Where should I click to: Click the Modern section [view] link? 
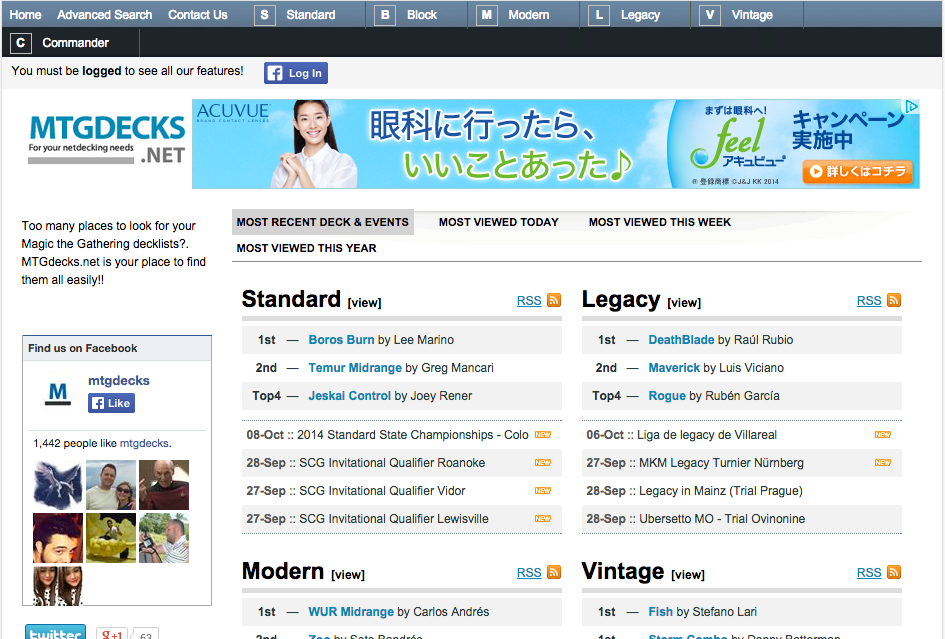pyautogui.click(x=348, y=574)
